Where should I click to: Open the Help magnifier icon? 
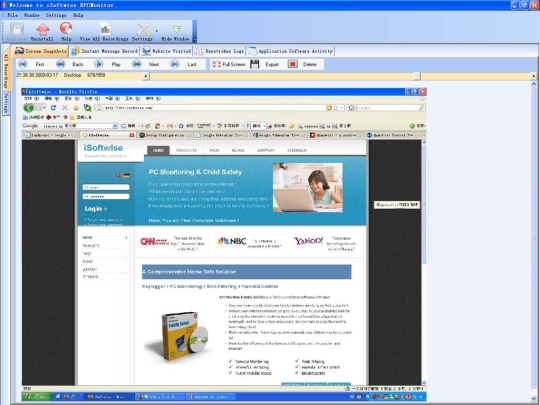tap(66, 29)
